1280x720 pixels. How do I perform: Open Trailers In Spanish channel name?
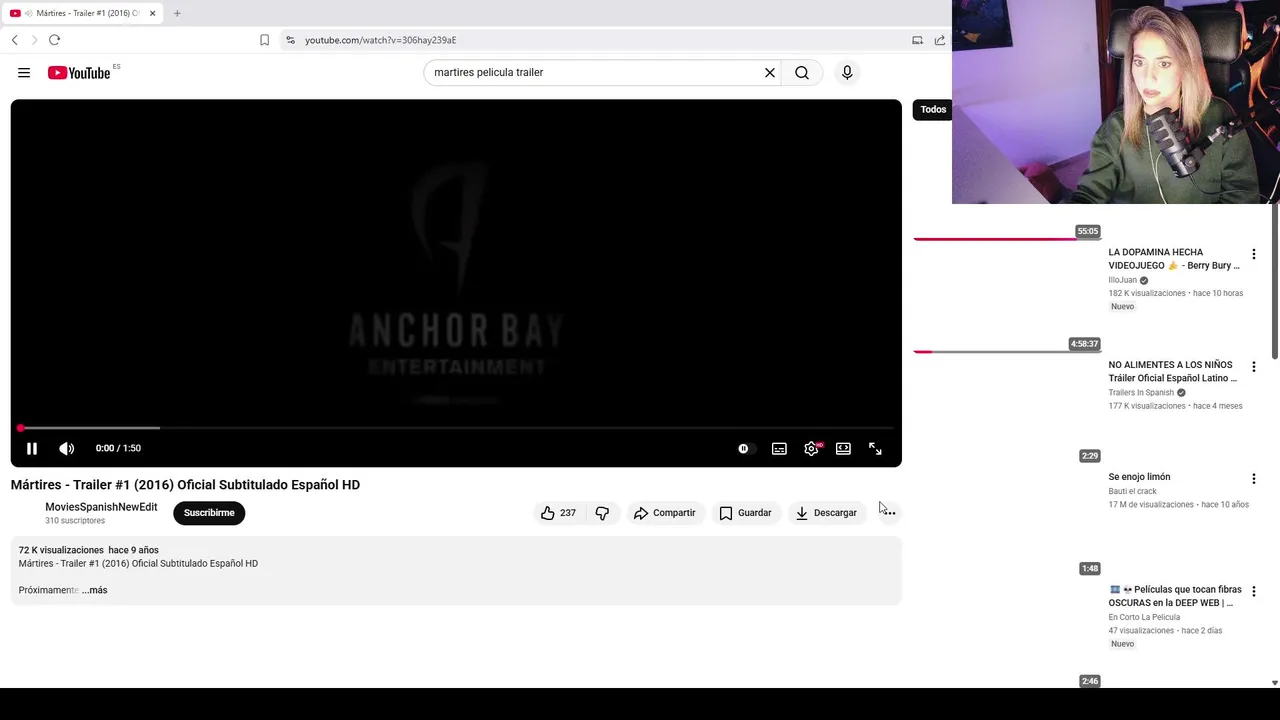pos(1141,393)
